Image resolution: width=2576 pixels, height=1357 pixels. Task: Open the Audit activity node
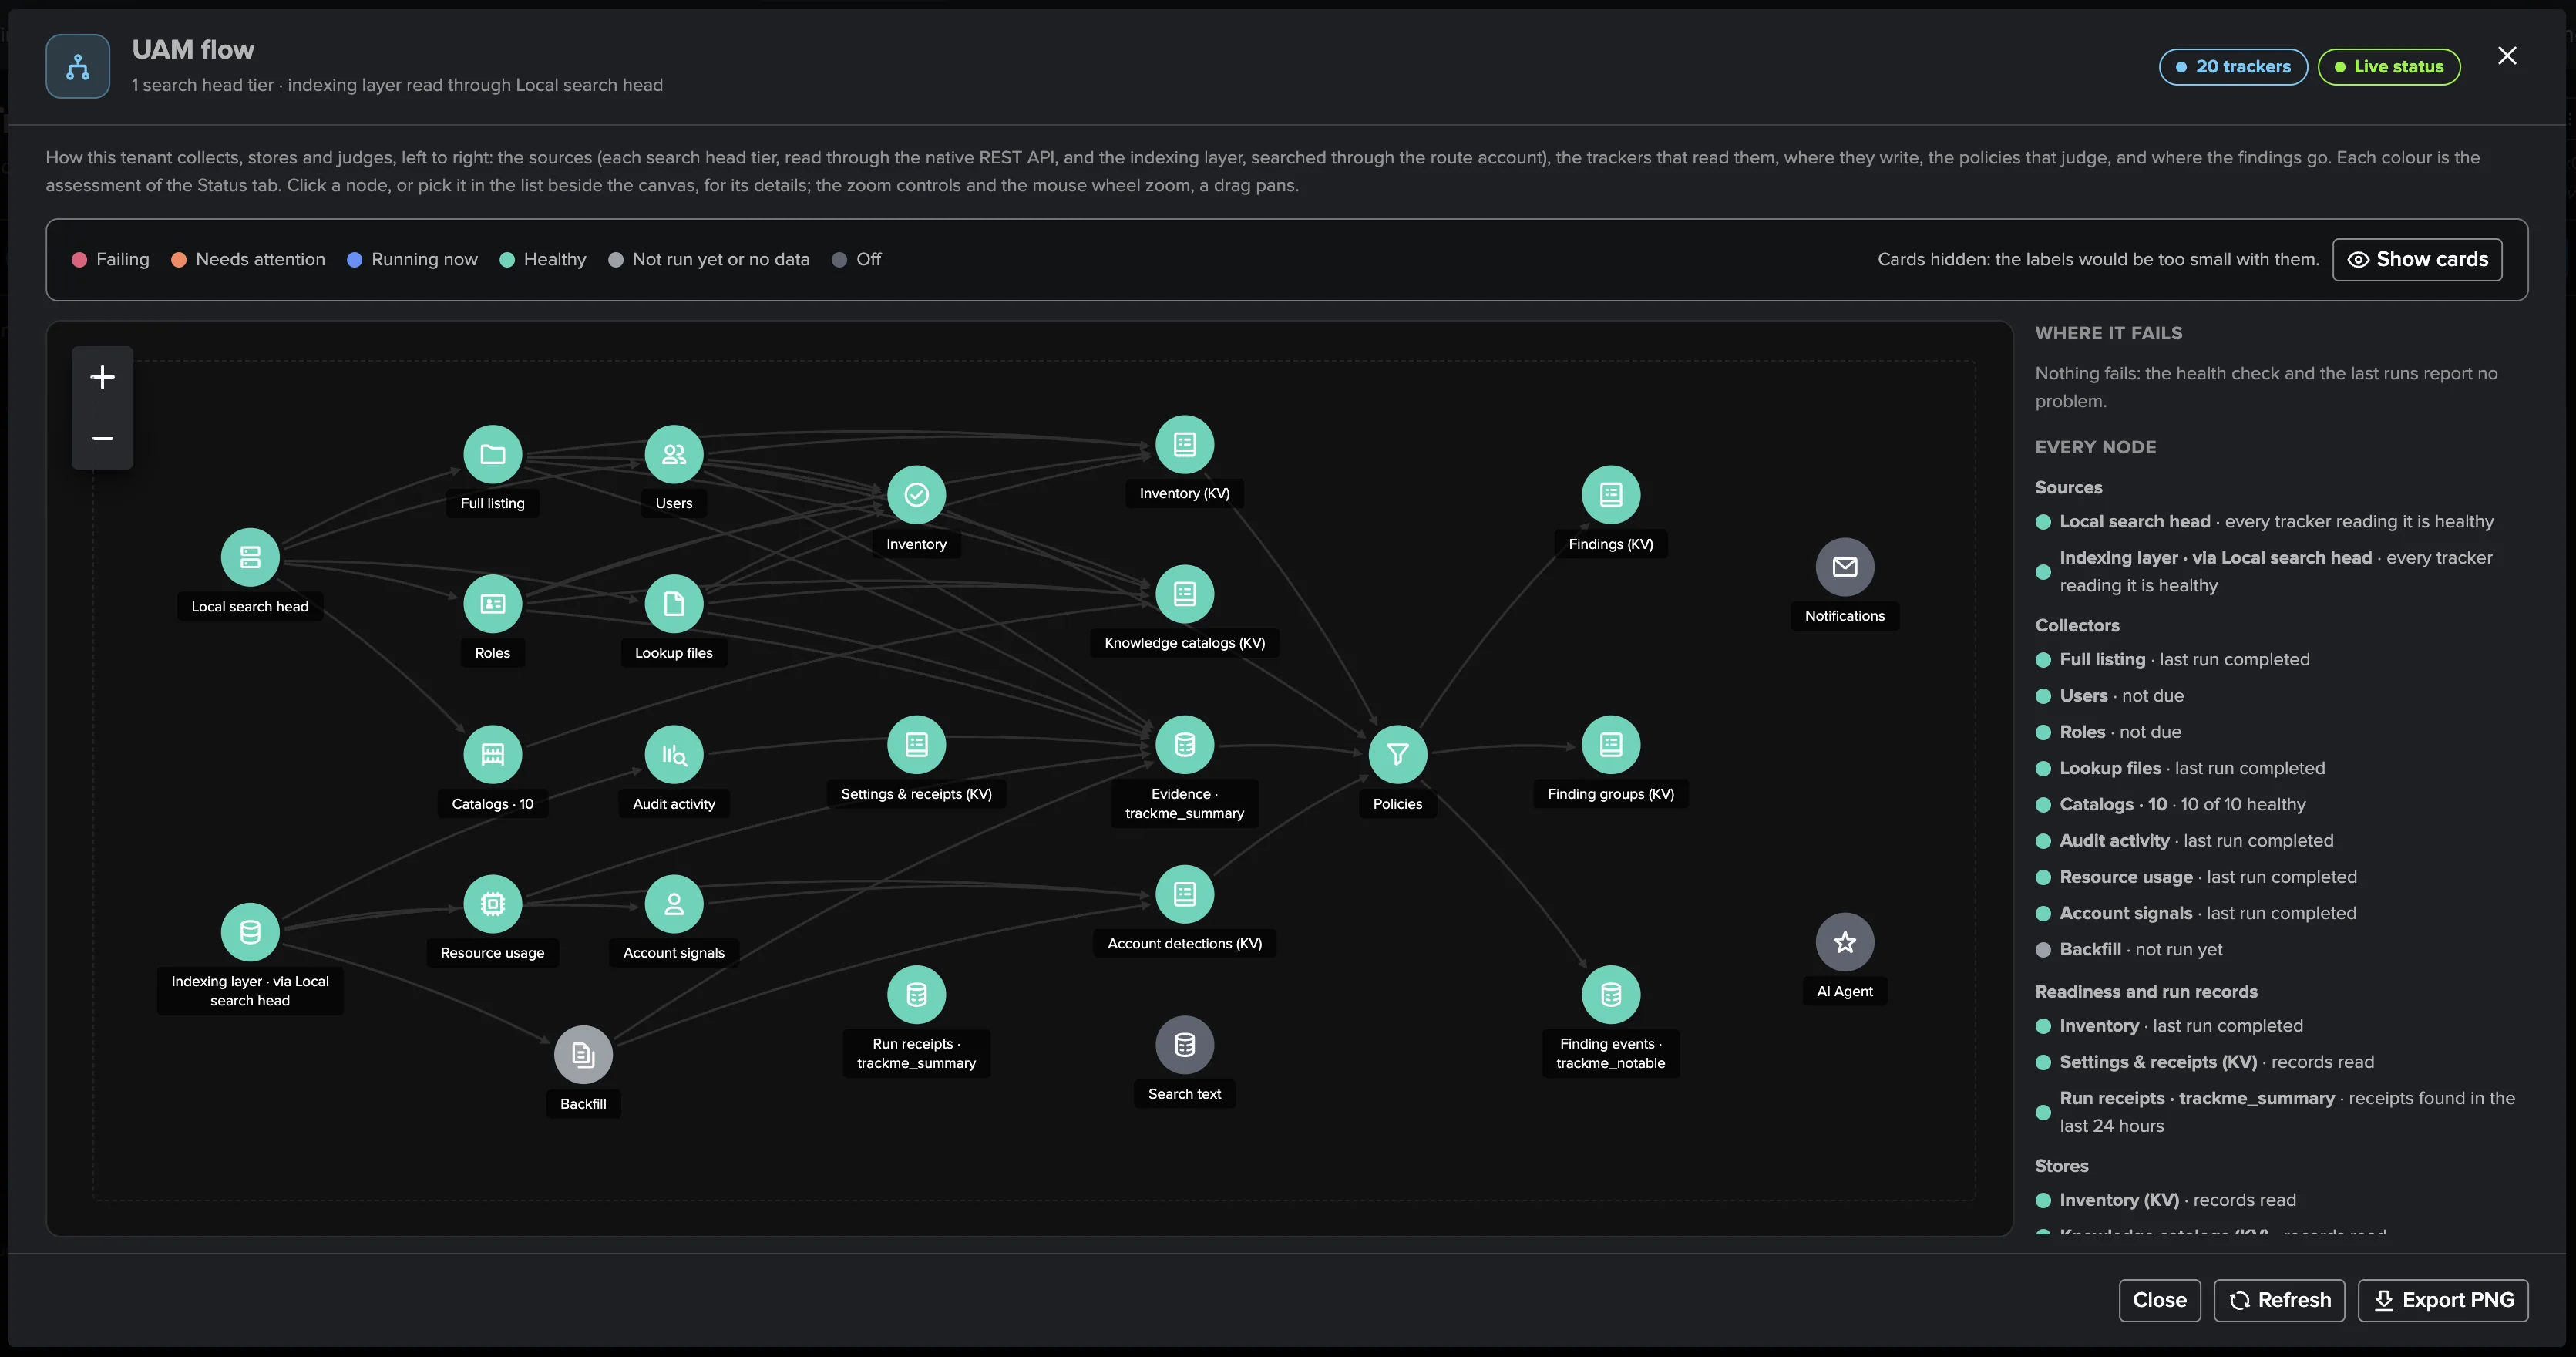[674, 755]
